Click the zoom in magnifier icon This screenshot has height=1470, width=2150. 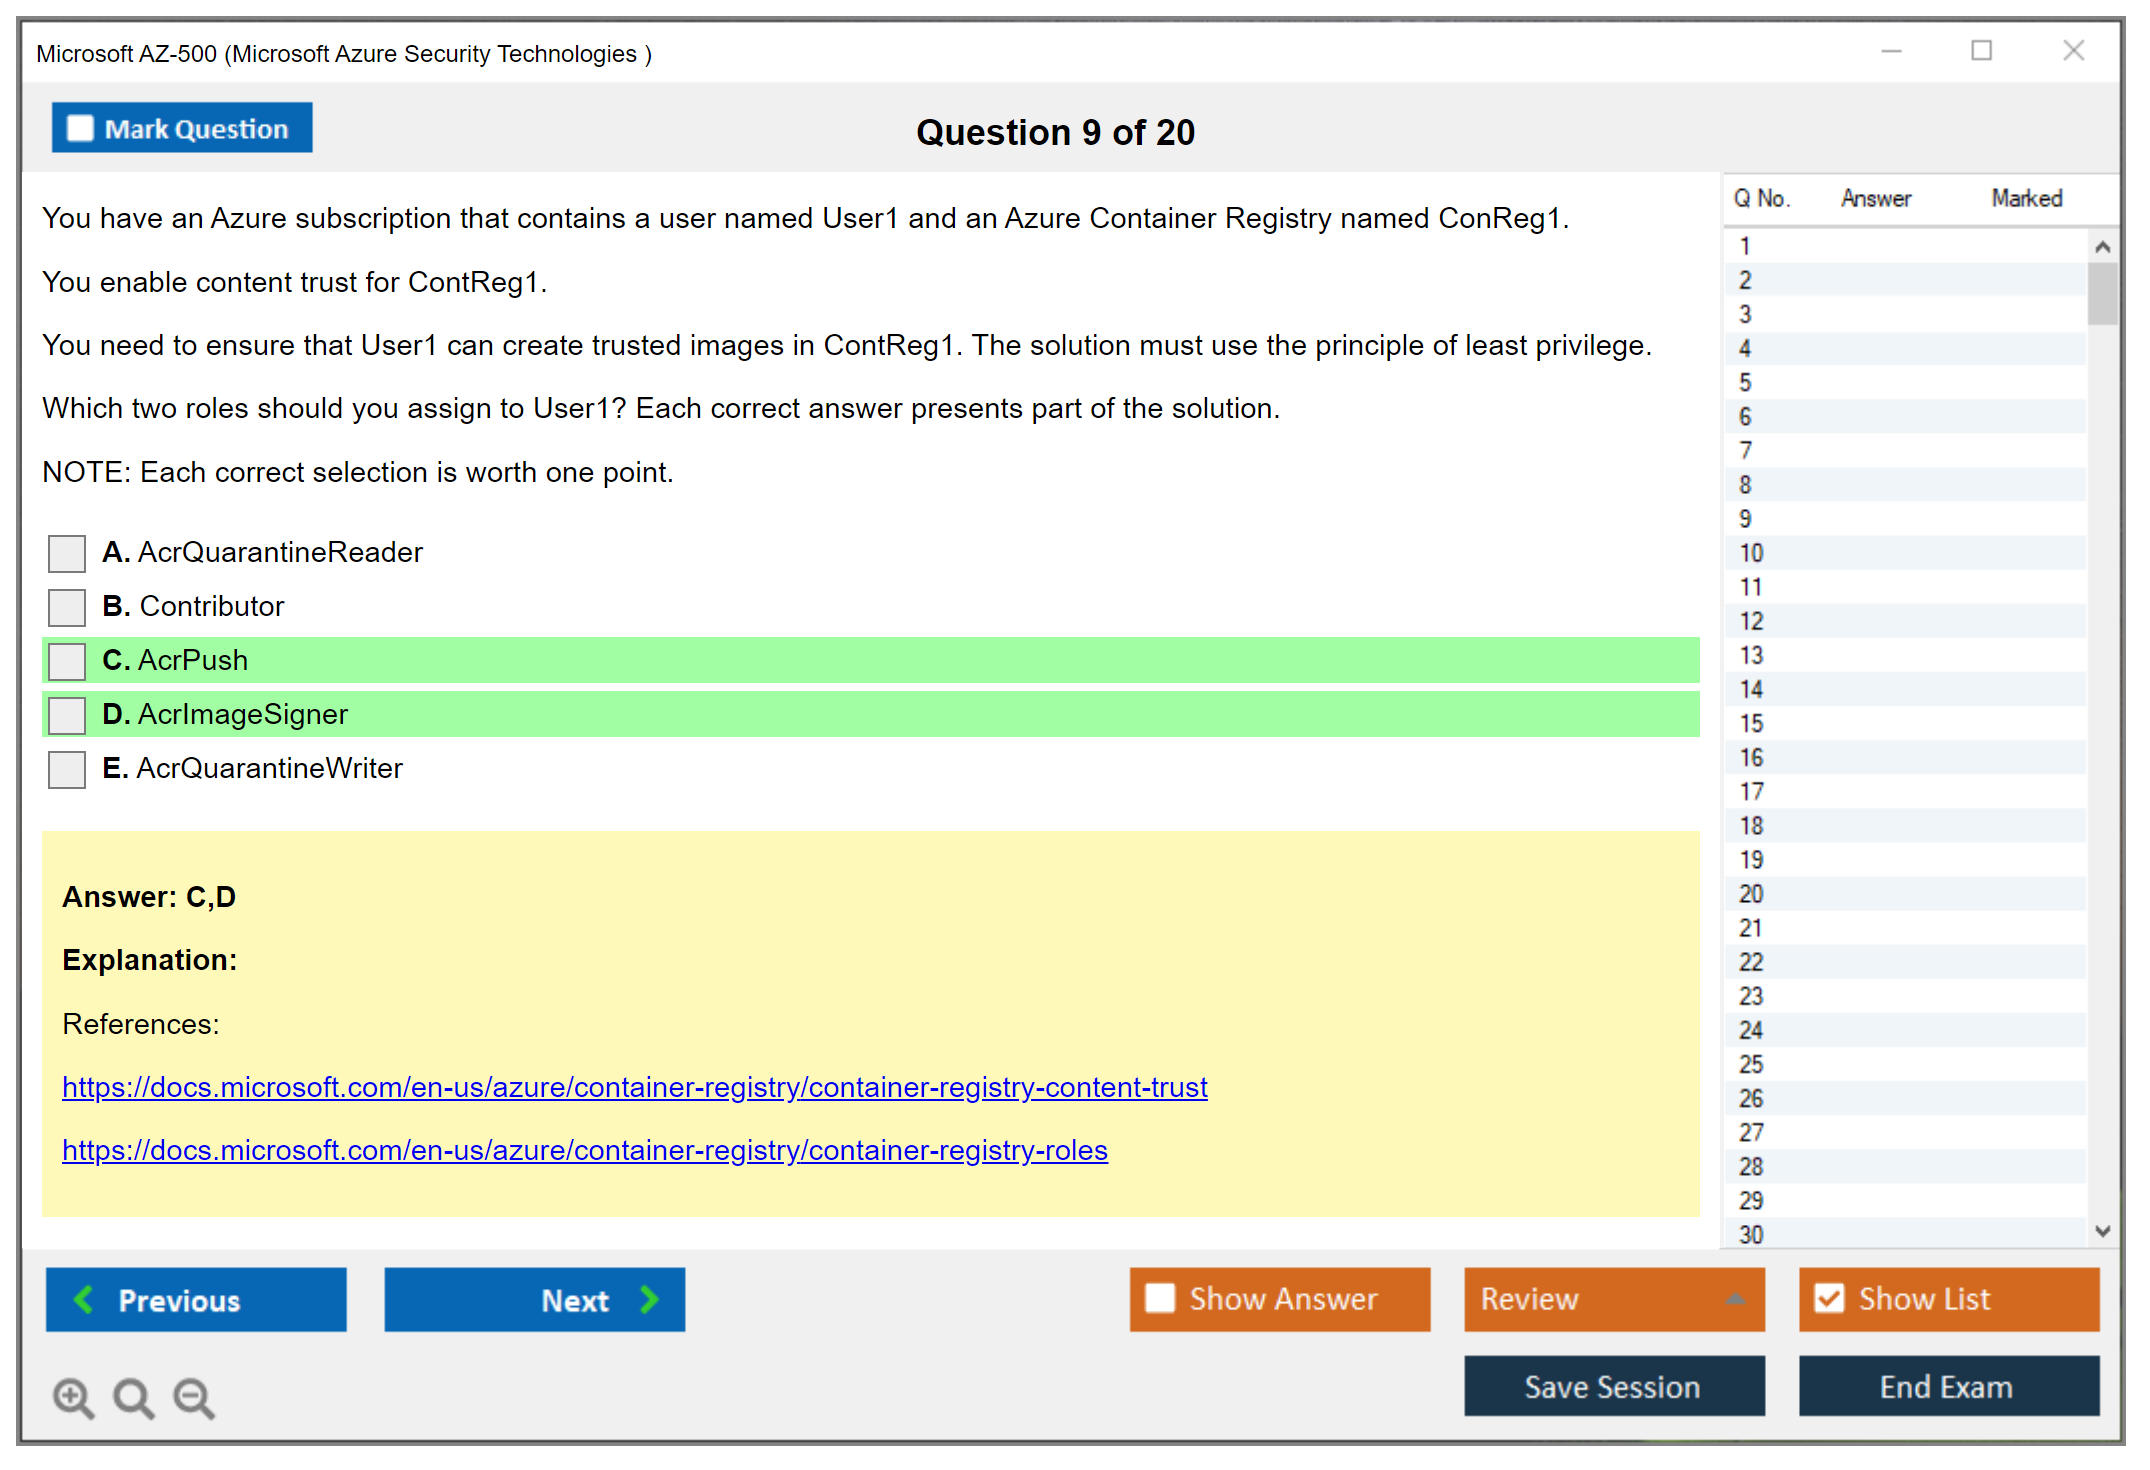(72, 1397)
